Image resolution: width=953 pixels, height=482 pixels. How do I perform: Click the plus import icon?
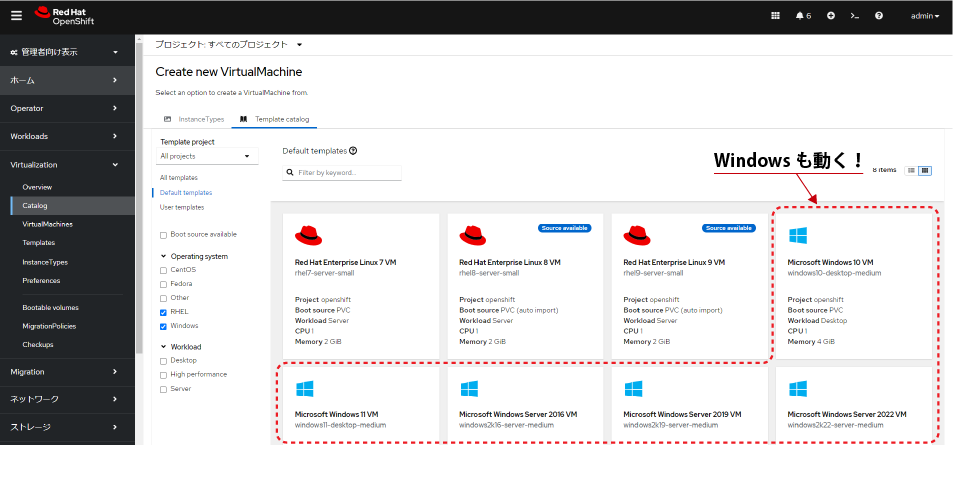[x=830, y=16]
